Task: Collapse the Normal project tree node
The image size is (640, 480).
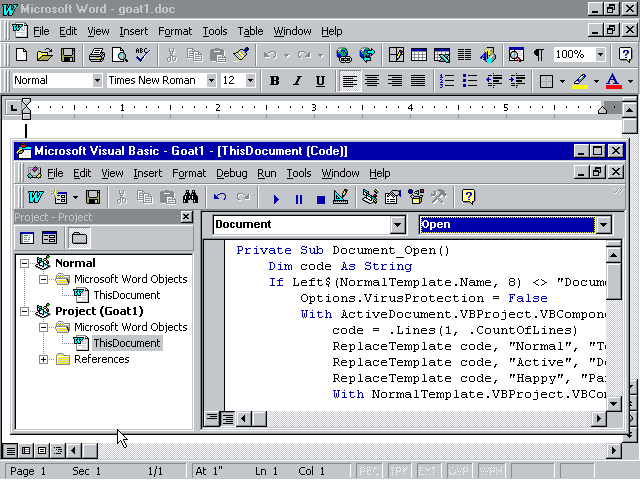Action: [24, 263]
